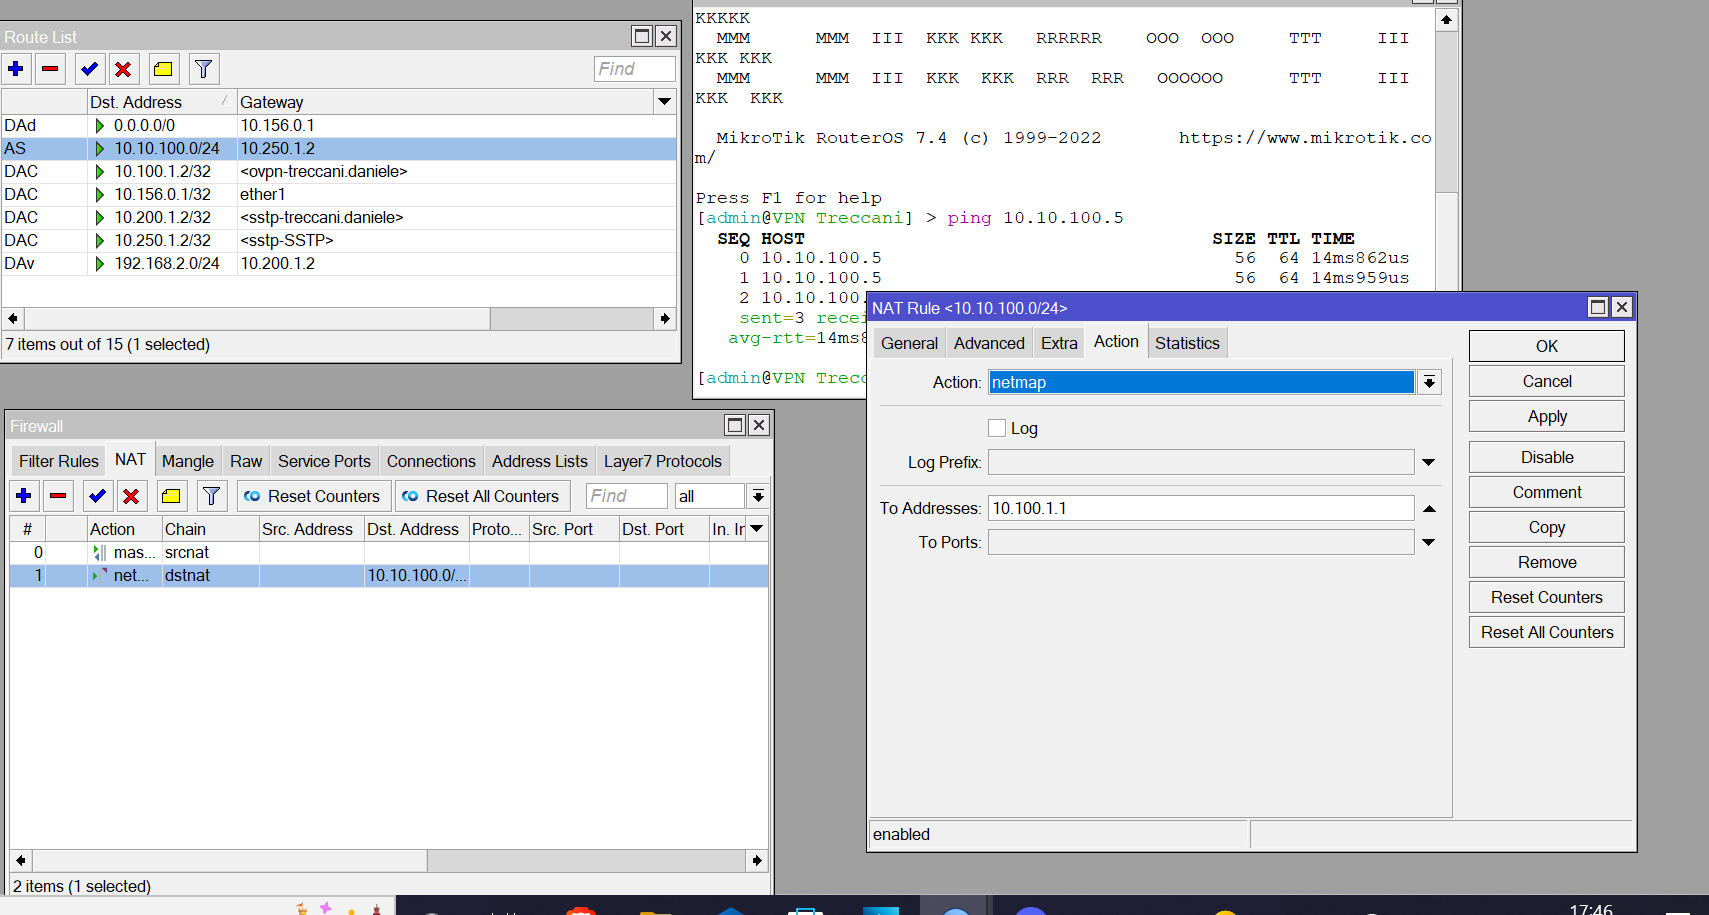This screenshot has width=1709, height=915.
Task: Add new NAT rule with plus icon in Firewall
Action: [24, 496]
